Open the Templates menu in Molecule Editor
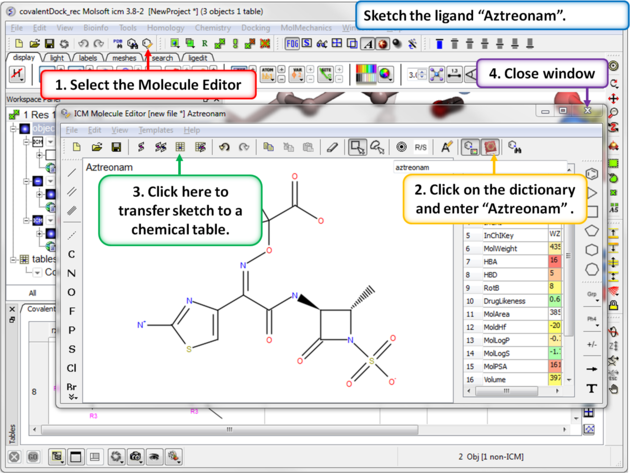Viewport: 630px width, 473px height. (x=155, y=130)
